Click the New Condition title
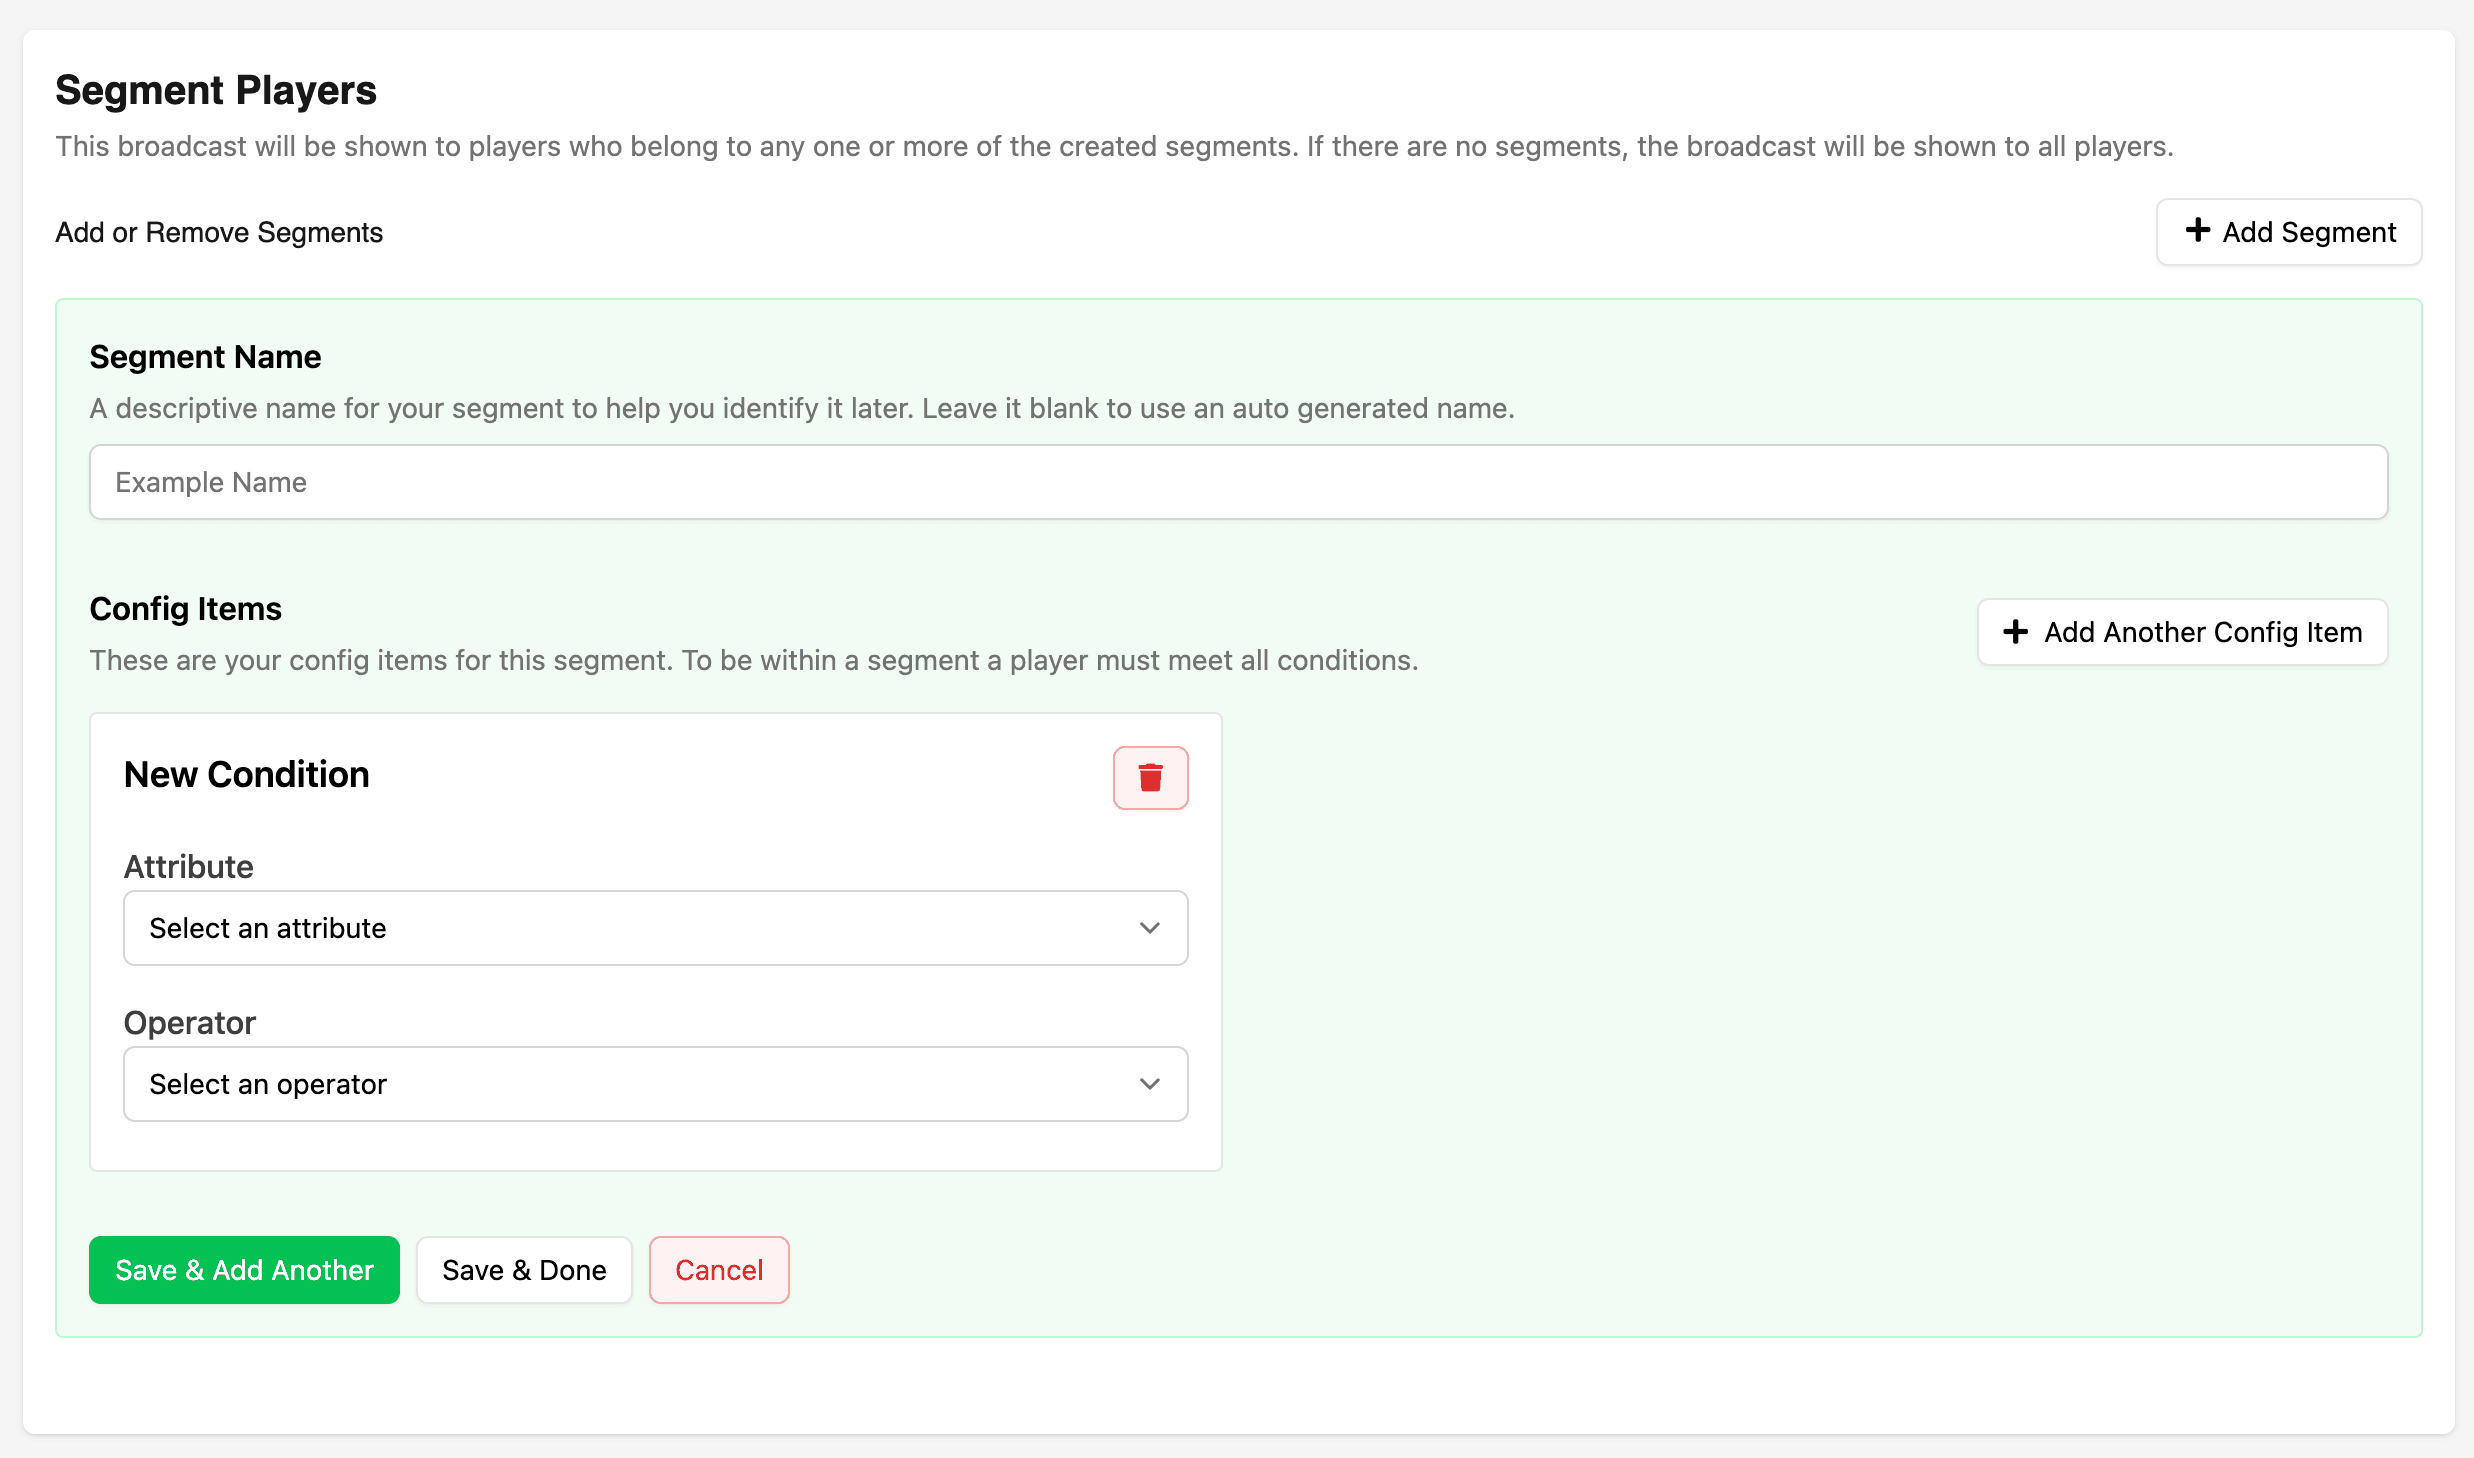This screenshot has width=2474, height=1458. (x=247, y=775)
